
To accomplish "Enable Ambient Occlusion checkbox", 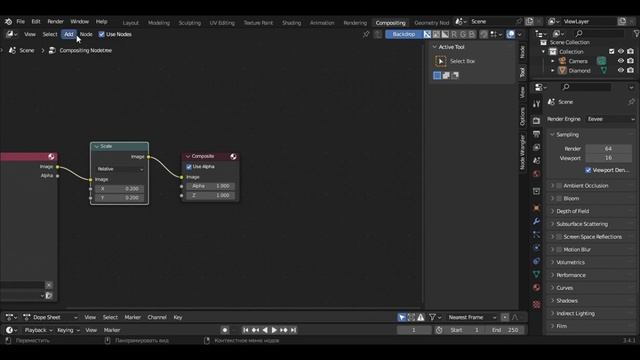I will (559, 186).
